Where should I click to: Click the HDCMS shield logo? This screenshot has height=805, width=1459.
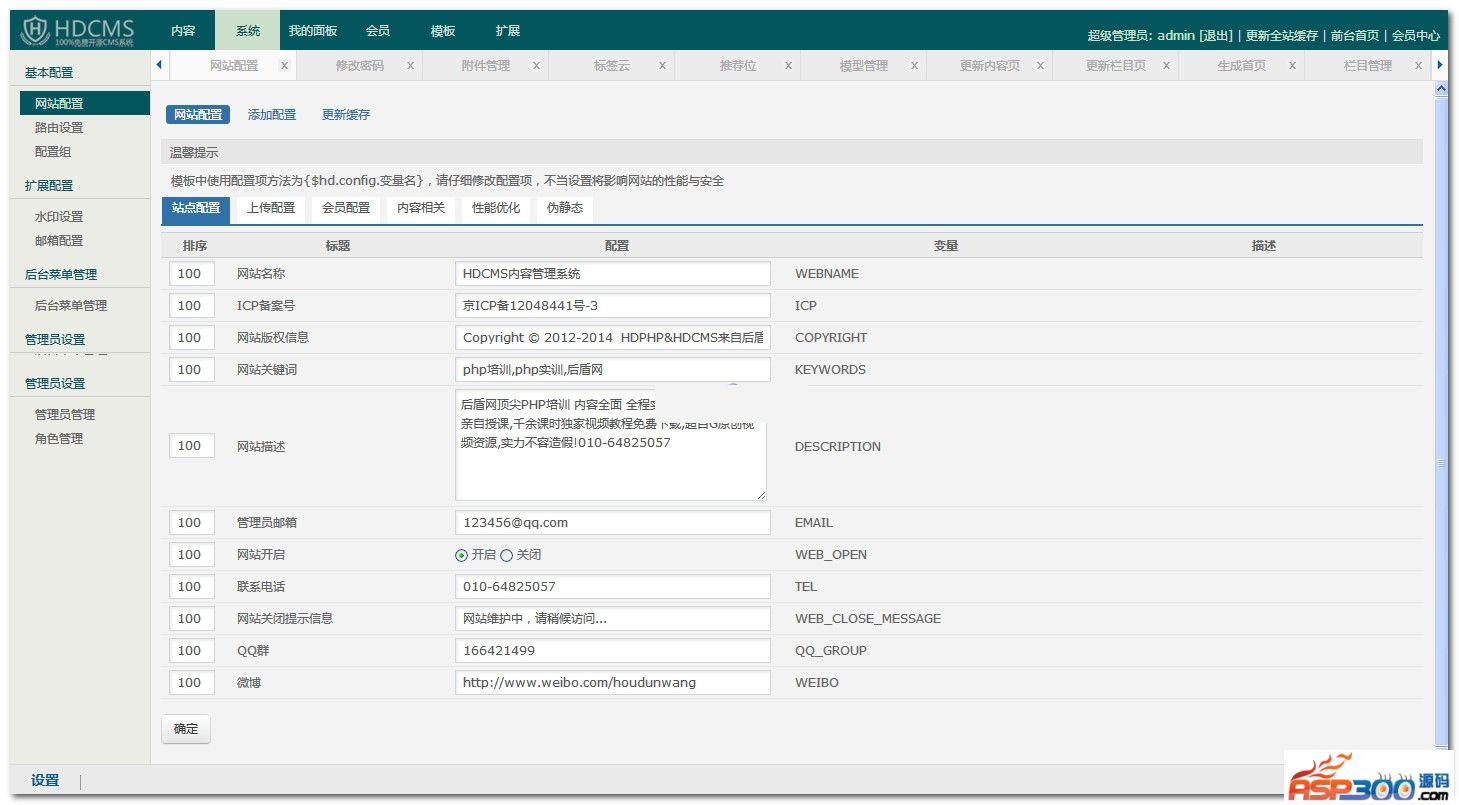click(35, 31)
